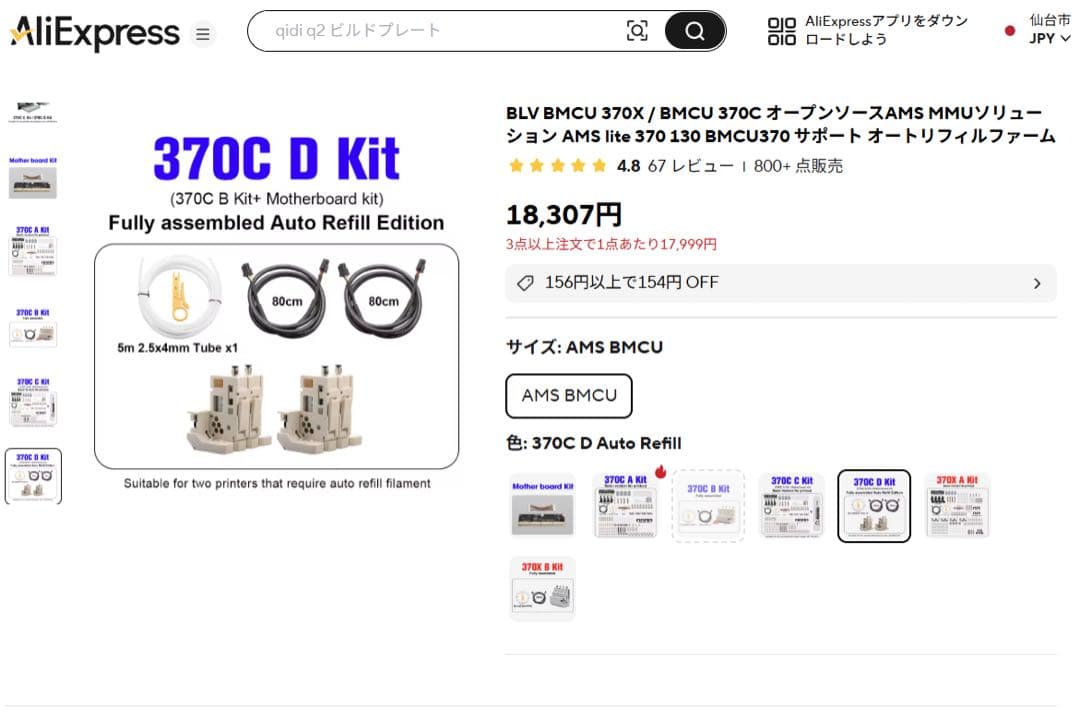Click the Mother board Kit variant thumbnail
Screen dimensions: 1080x712
click(541, 505)
